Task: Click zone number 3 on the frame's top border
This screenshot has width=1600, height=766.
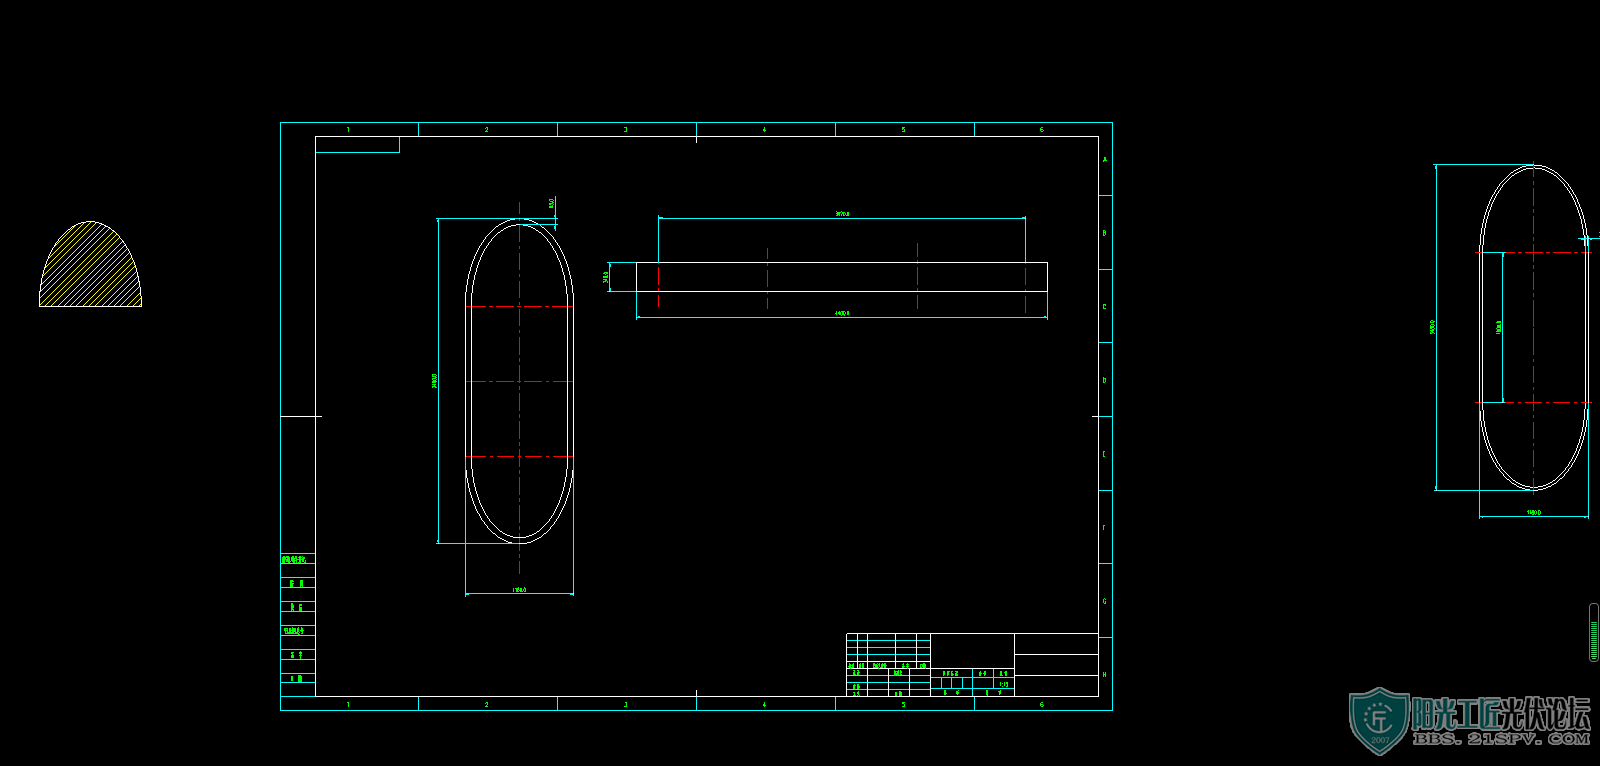Action: point(626,130)
